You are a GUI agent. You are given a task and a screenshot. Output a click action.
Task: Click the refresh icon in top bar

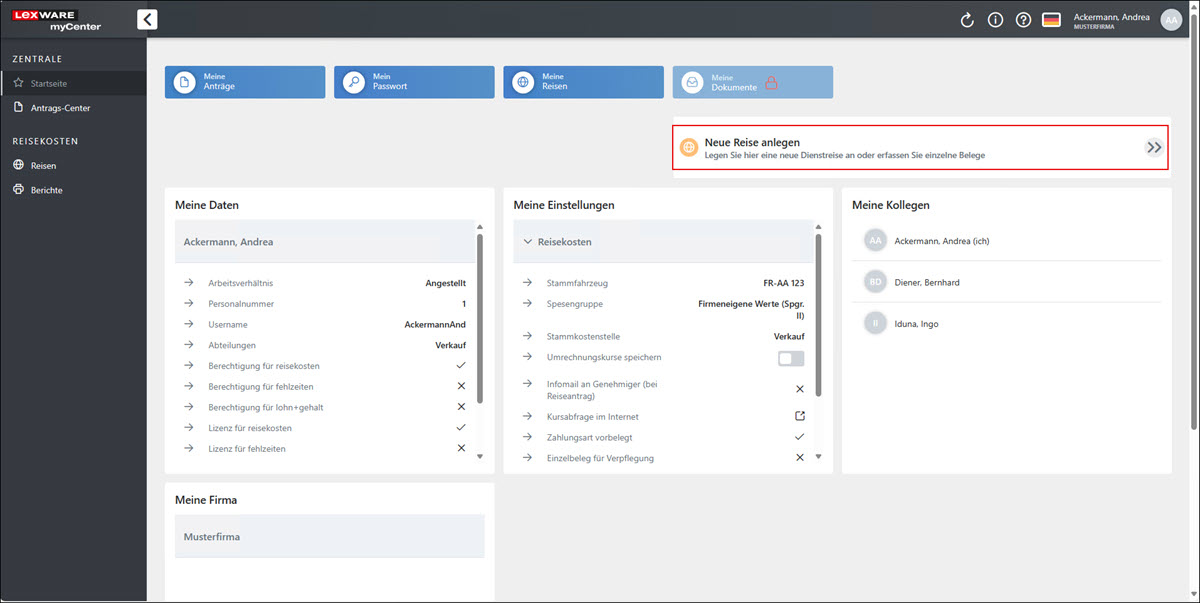pos(967,20)
